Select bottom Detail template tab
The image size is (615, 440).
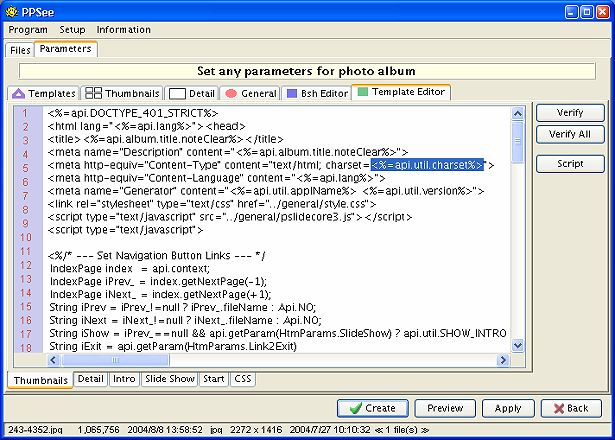(x=91, y=379)
